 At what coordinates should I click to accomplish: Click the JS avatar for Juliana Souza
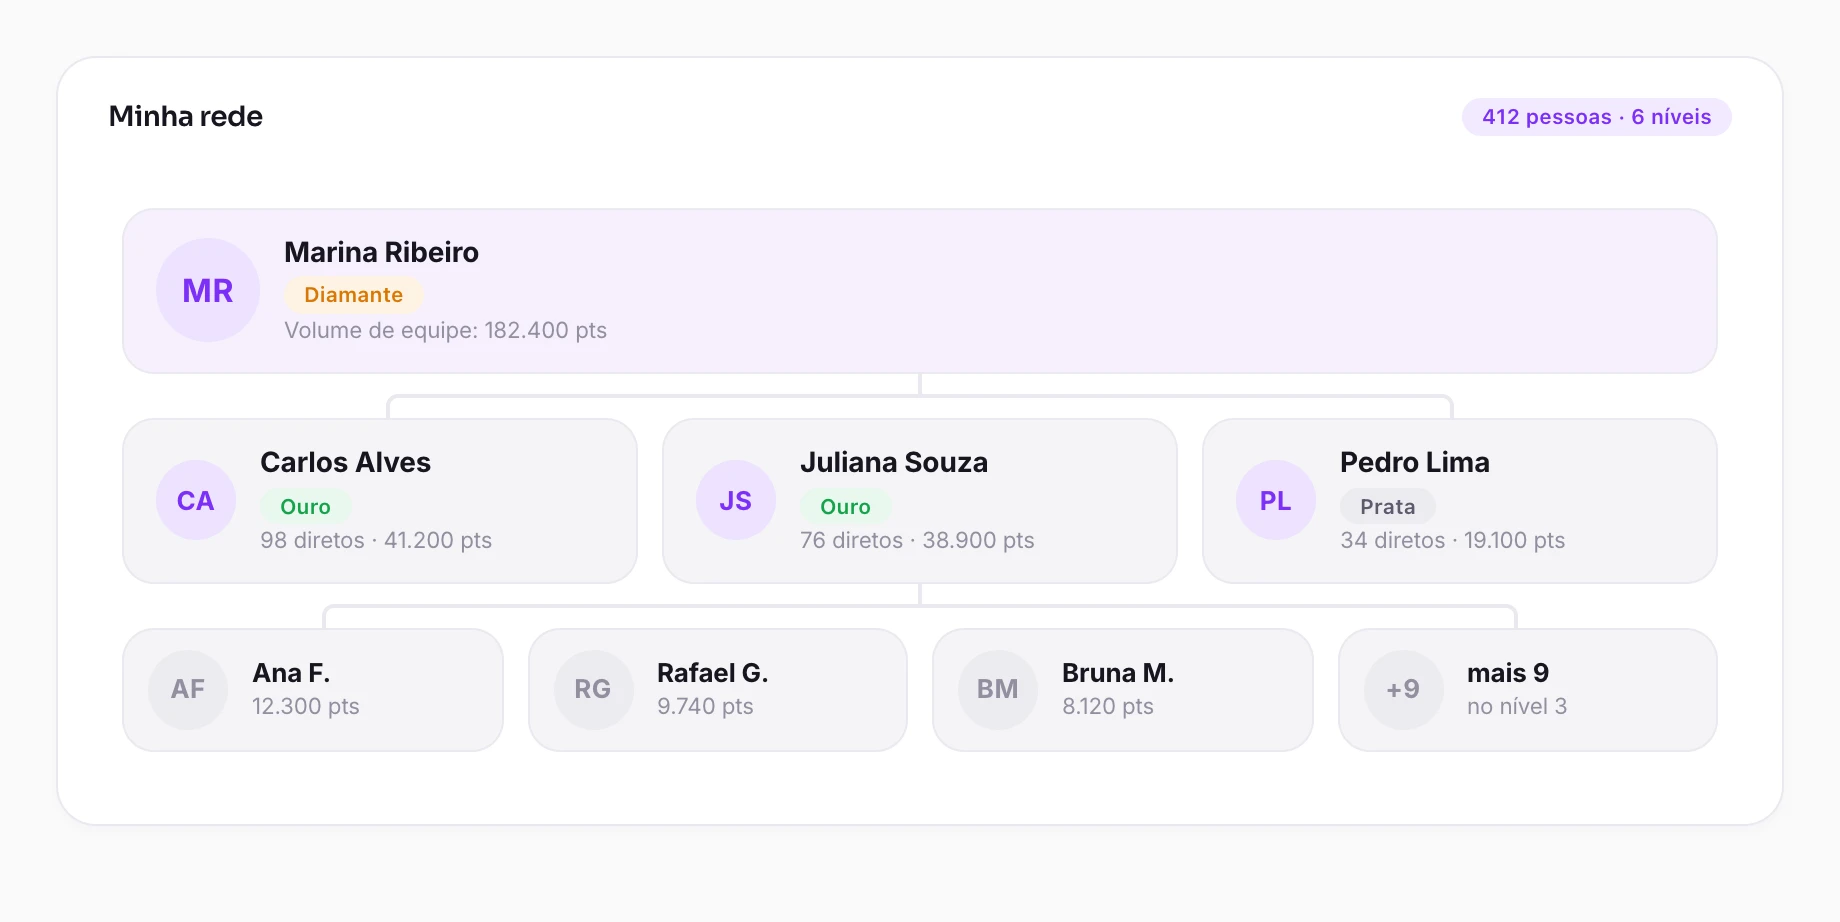pos(736,500)
